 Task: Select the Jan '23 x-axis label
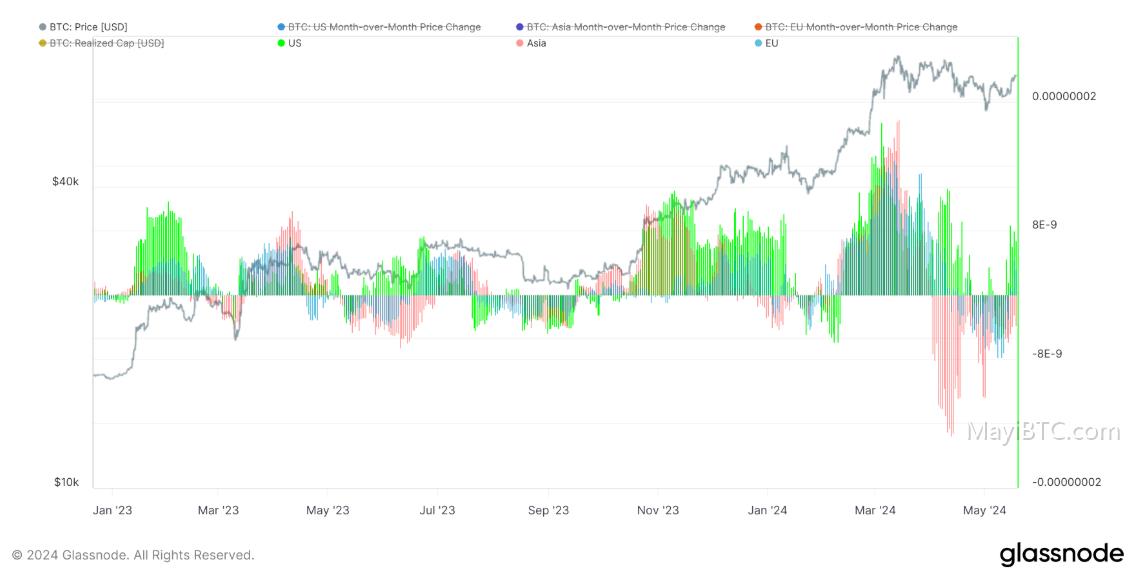112,510
